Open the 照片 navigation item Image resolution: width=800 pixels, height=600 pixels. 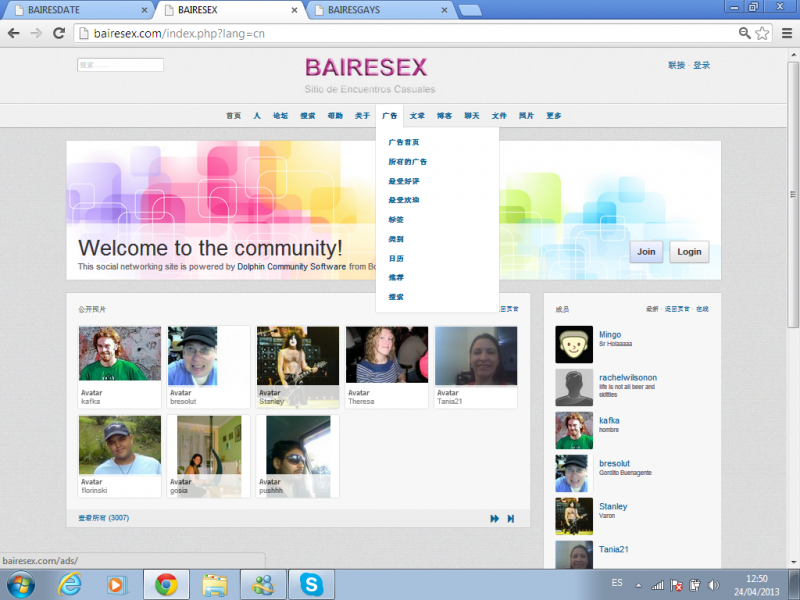click(526, 116)
